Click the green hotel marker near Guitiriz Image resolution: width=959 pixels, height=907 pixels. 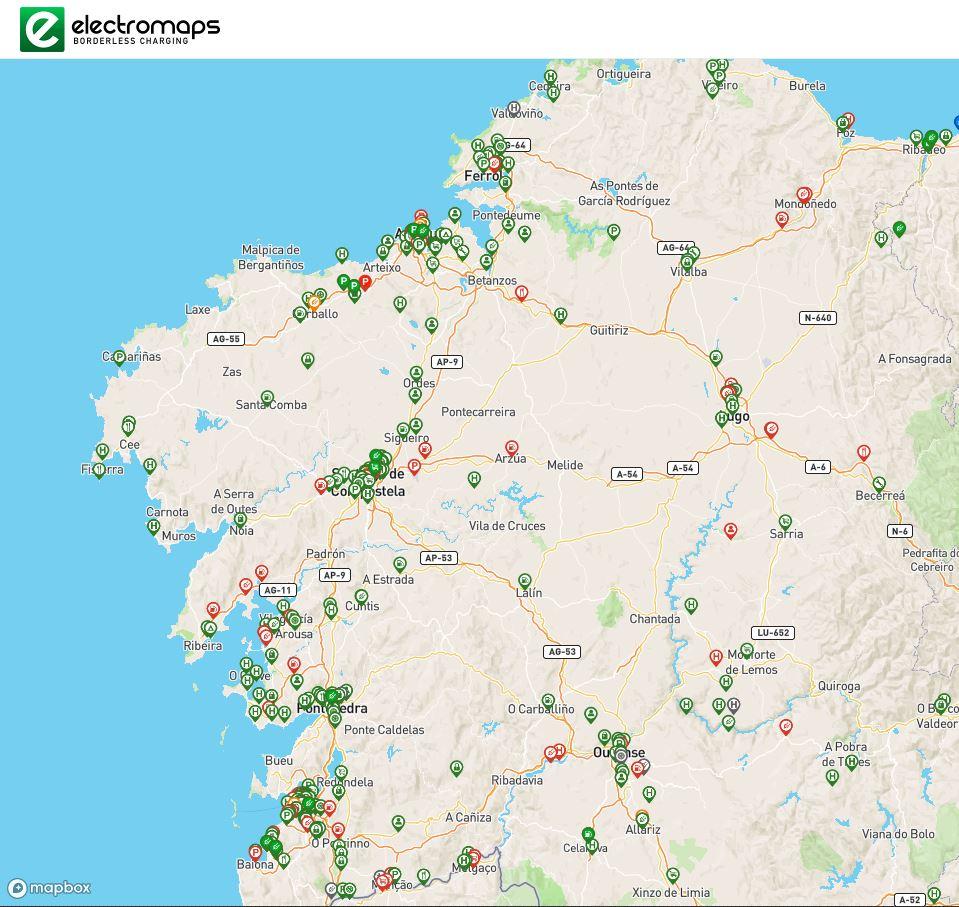click(561, 315)
